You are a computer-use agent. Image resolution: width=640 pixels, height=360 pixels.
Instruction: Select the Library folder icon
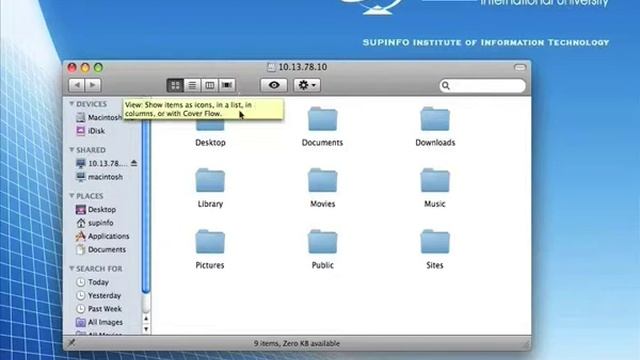pos(210,180)
